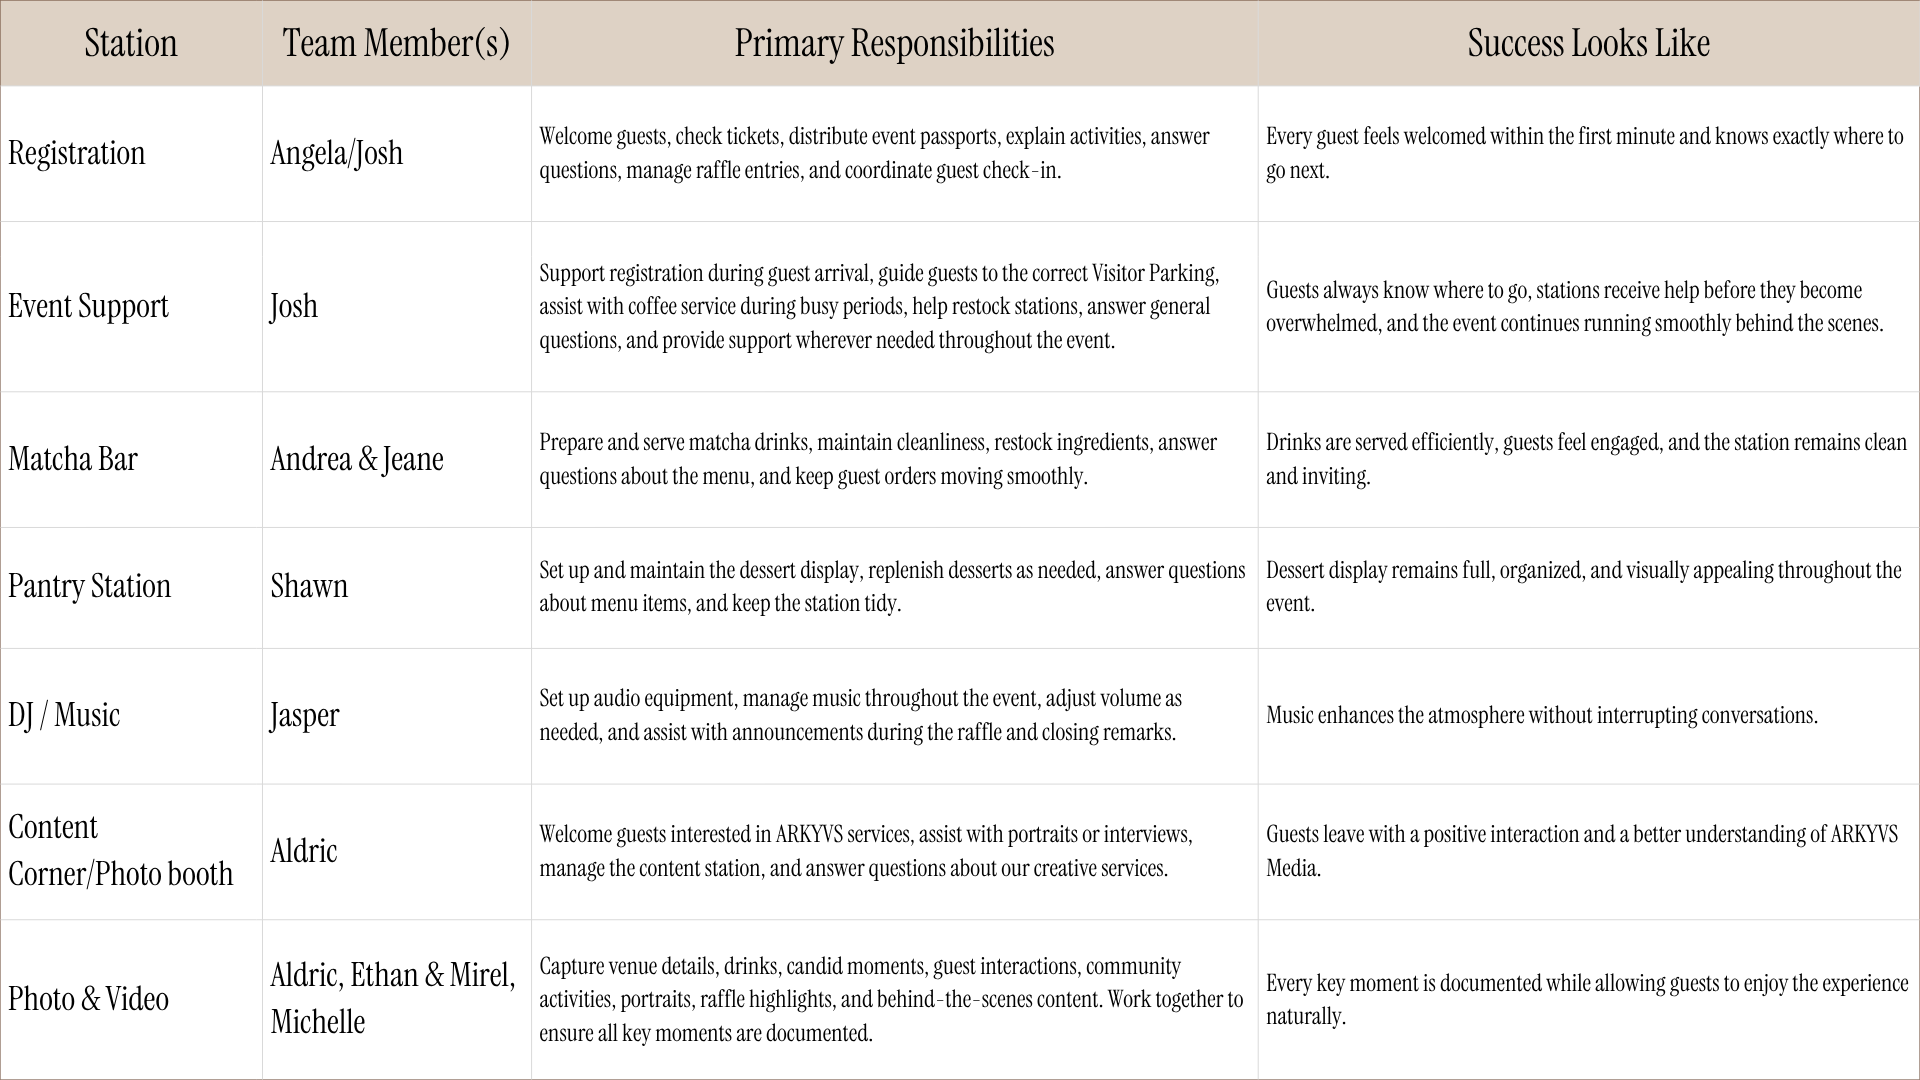The width and height of the screenshot is (1920, 1080).
Task: Select the Station column header
Action: point(131,43)
